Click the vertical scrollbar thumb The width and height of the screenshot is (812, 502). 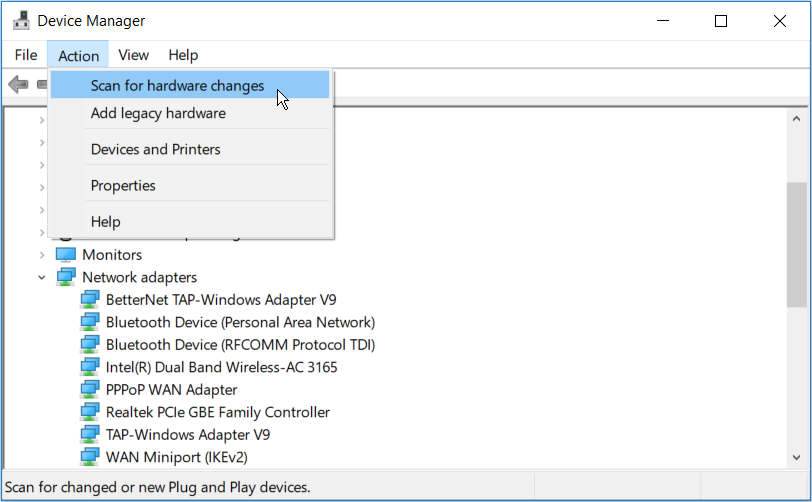(796, 244)
